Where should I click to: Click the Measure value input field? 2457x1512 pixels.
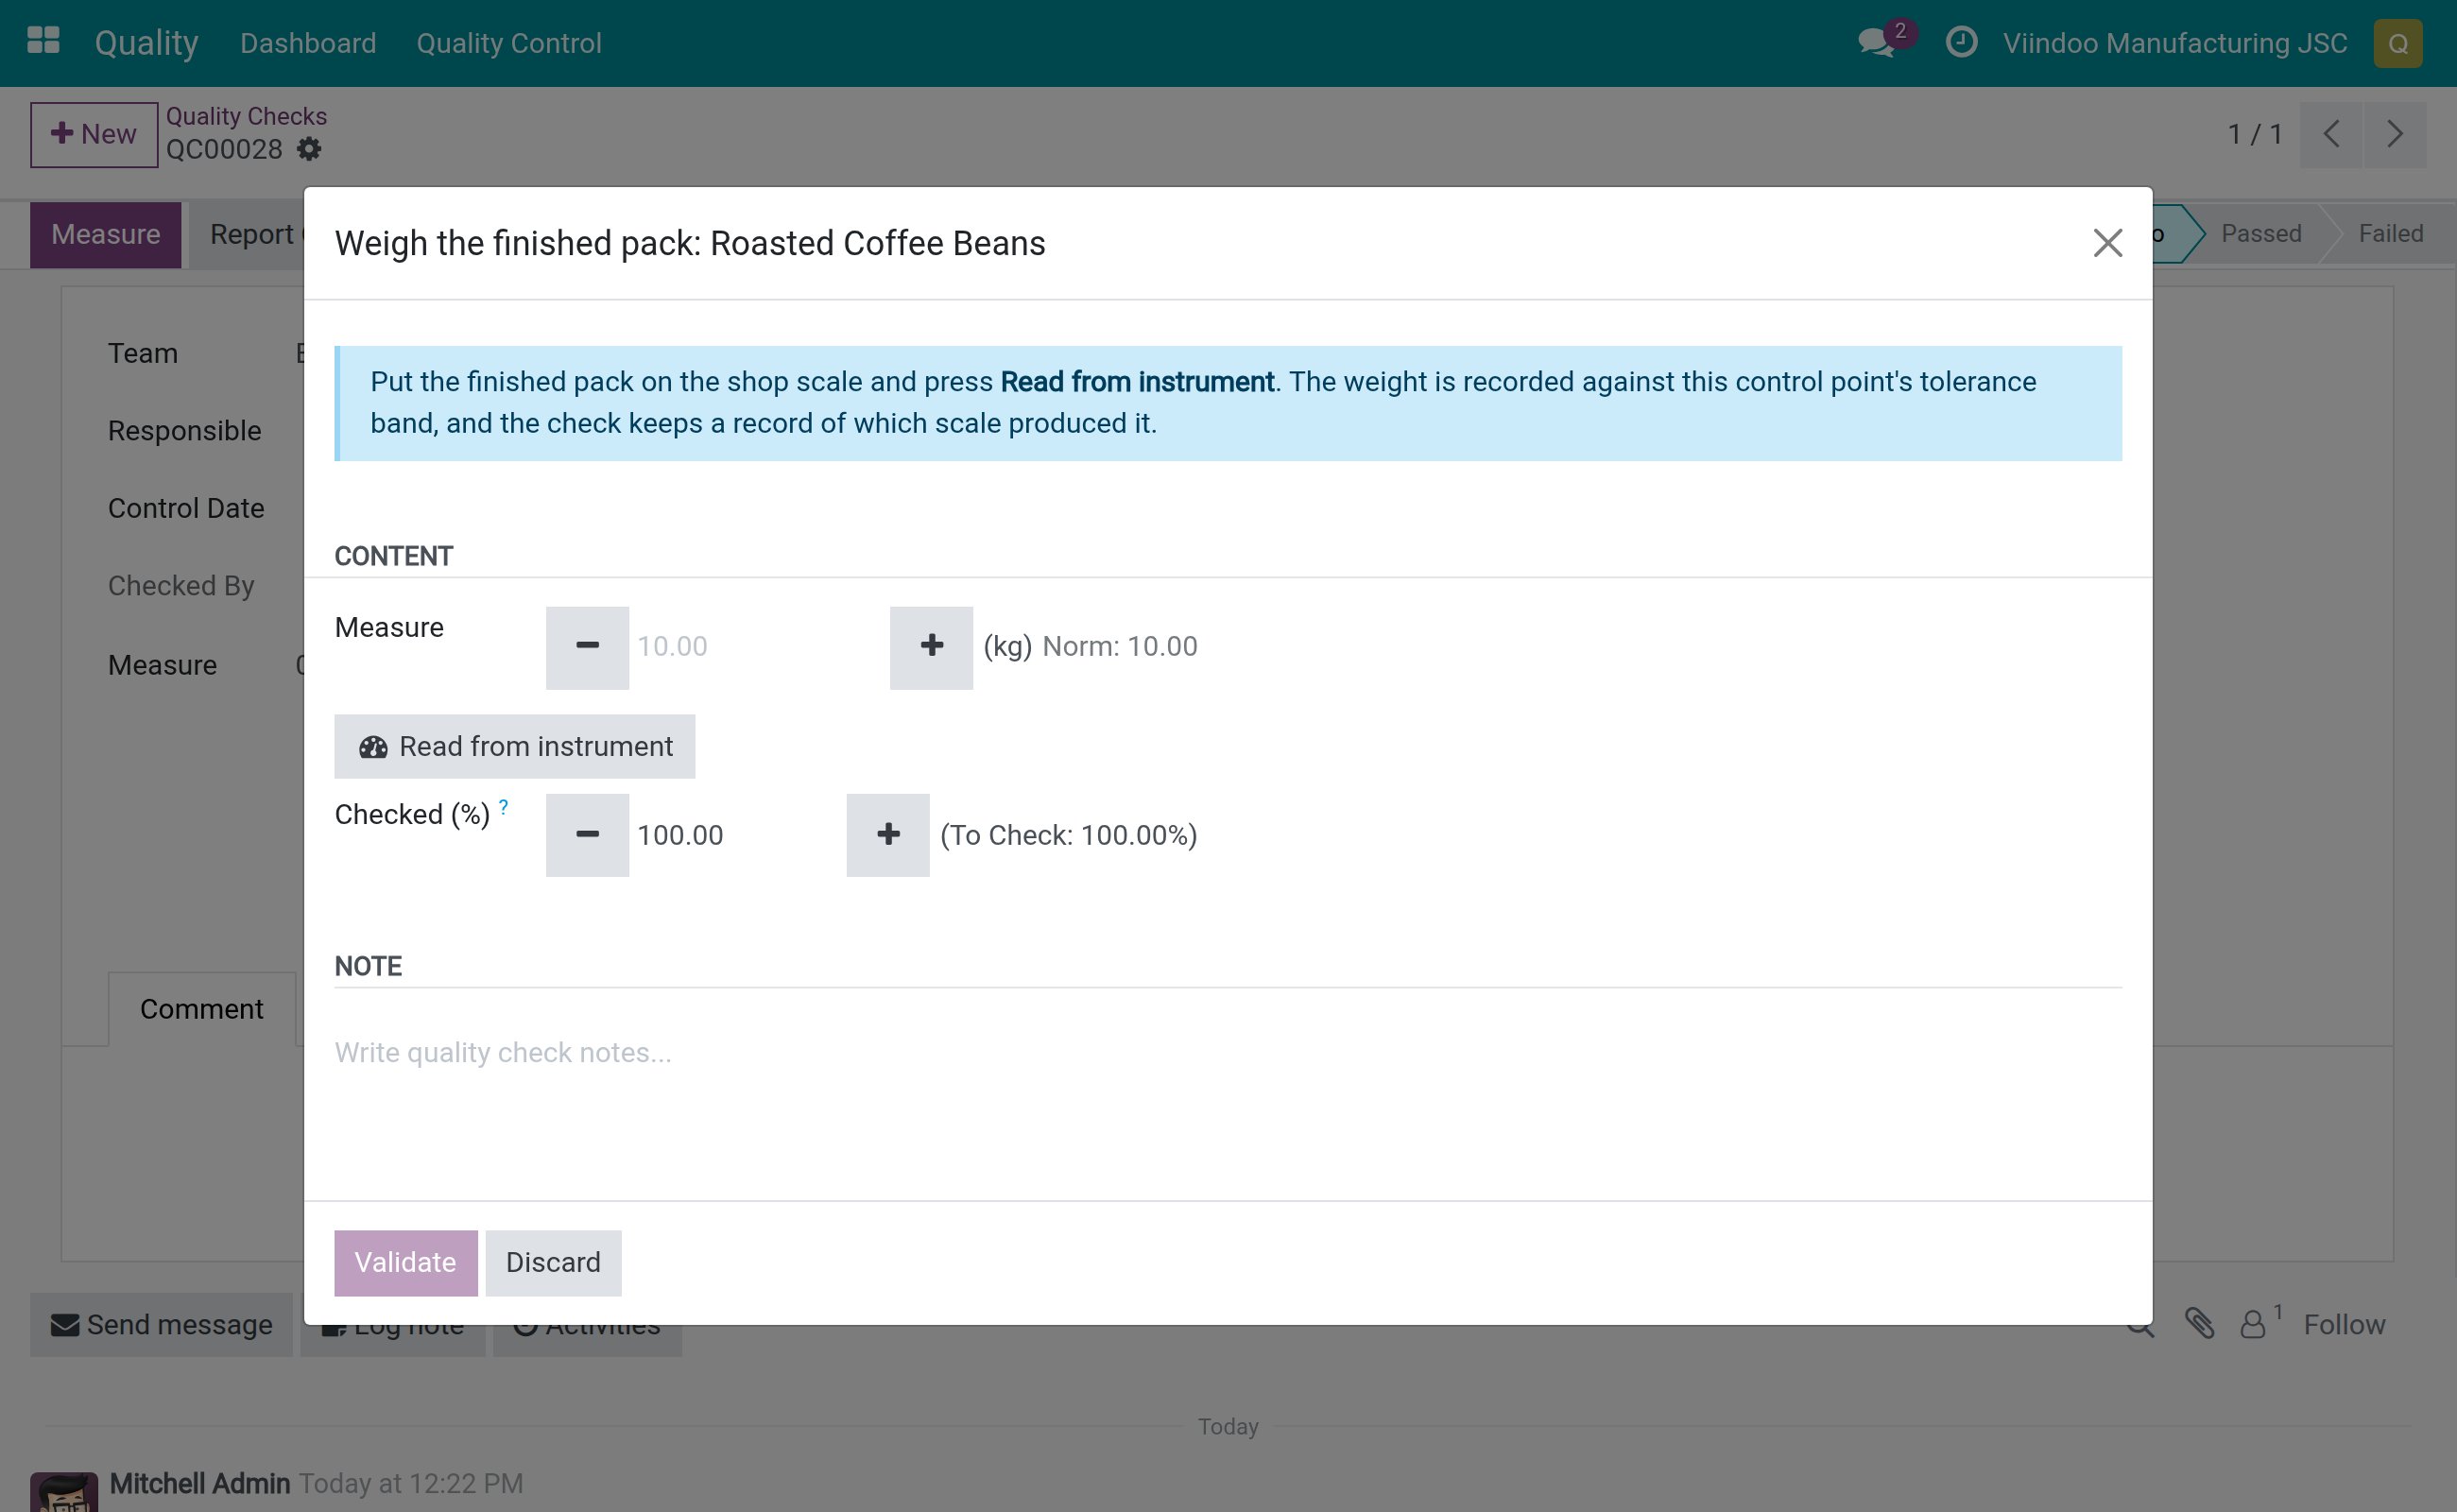click(759, 647)
